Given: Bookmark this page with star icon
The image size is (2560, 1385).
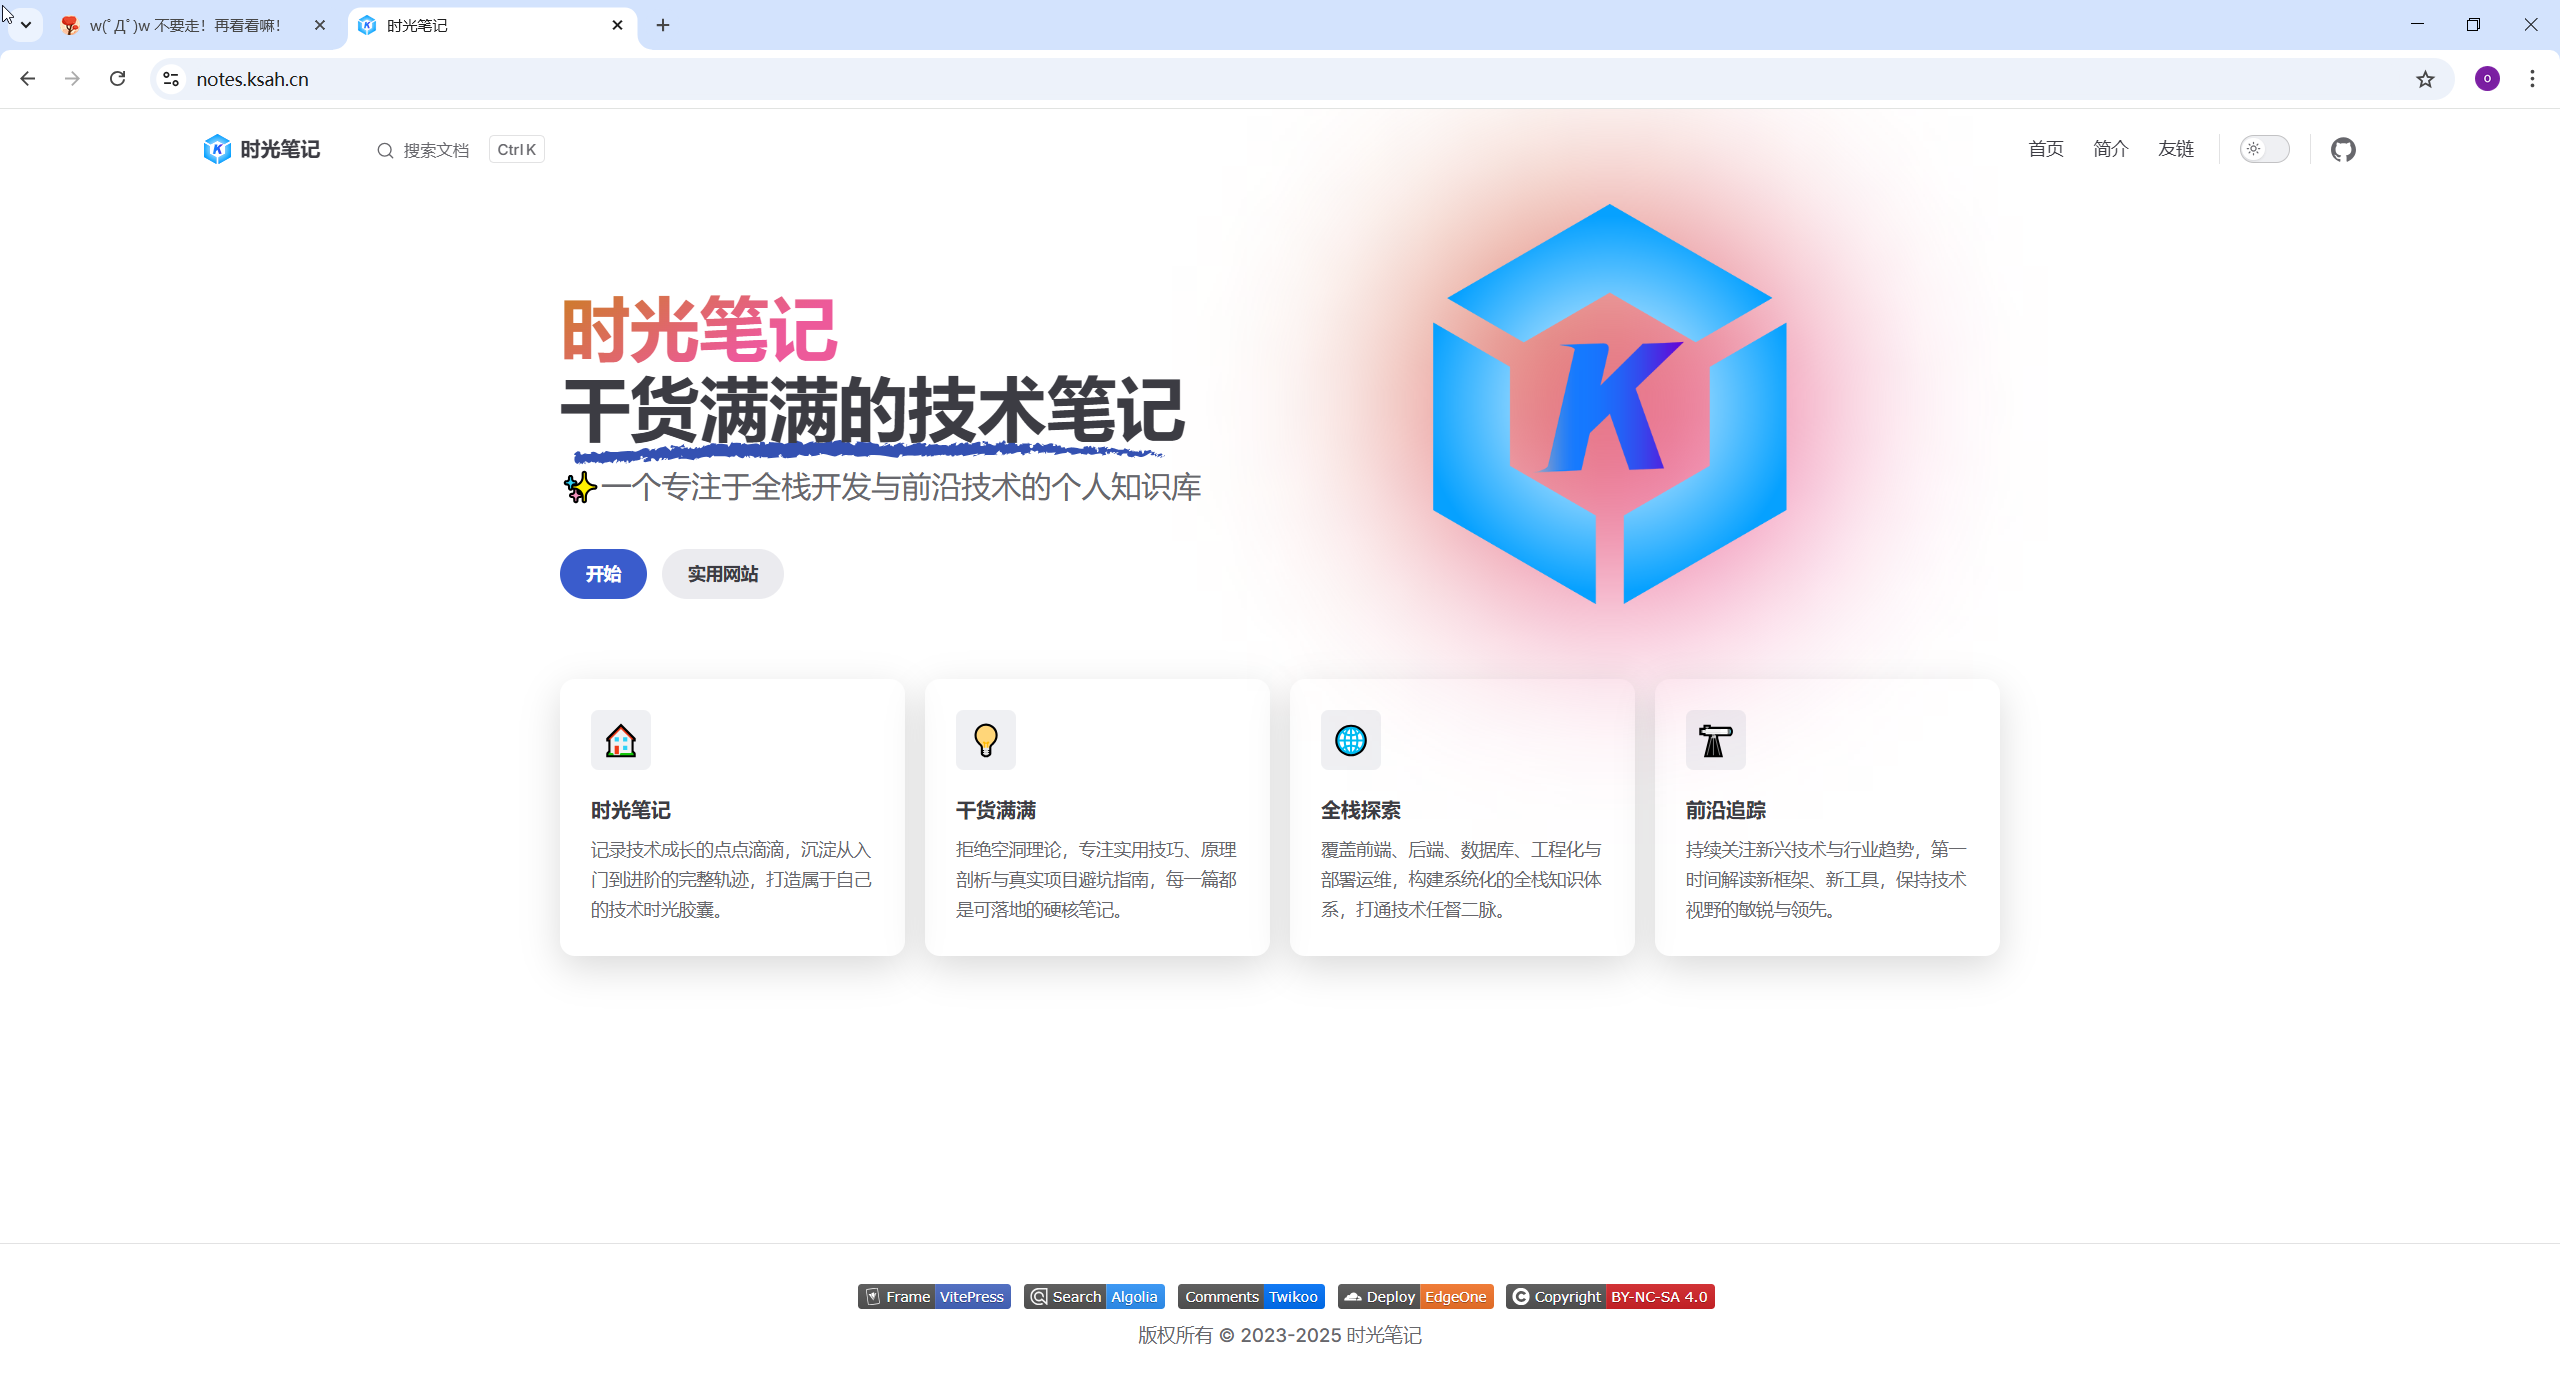Looking at the screenshot, I should pyautogui.click(x=2425, y=79).
